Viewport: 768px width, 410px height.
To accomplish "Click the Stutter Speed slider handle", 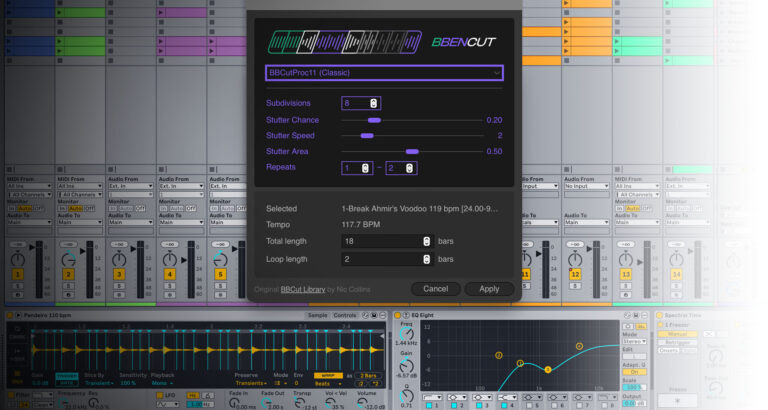I will click(x=367, y=136).
